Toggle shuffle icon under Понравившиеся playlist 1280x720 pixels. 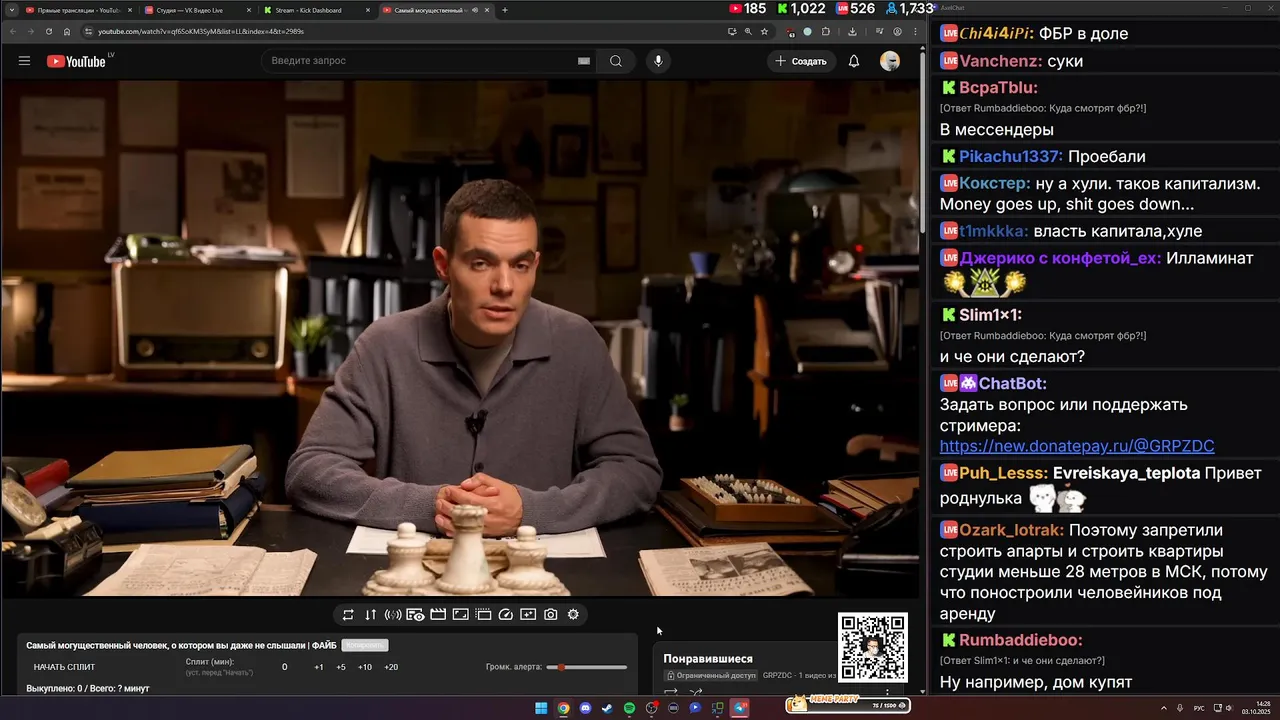click(696, 692)
